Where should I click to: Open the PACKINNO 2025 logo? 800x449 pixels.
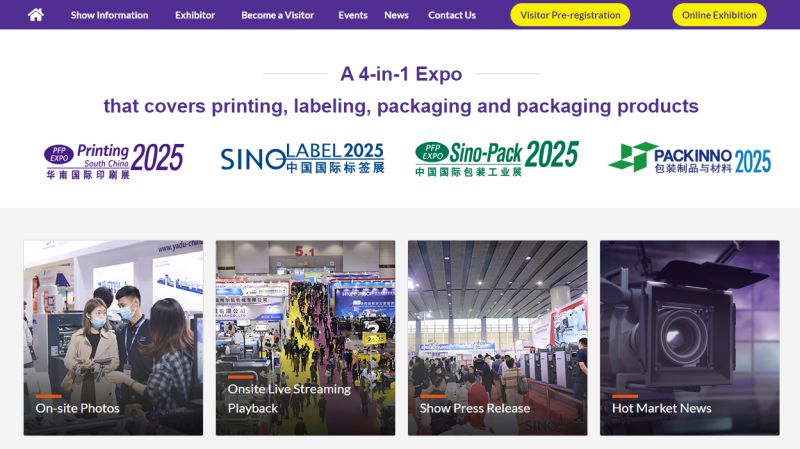pos(690,158)
